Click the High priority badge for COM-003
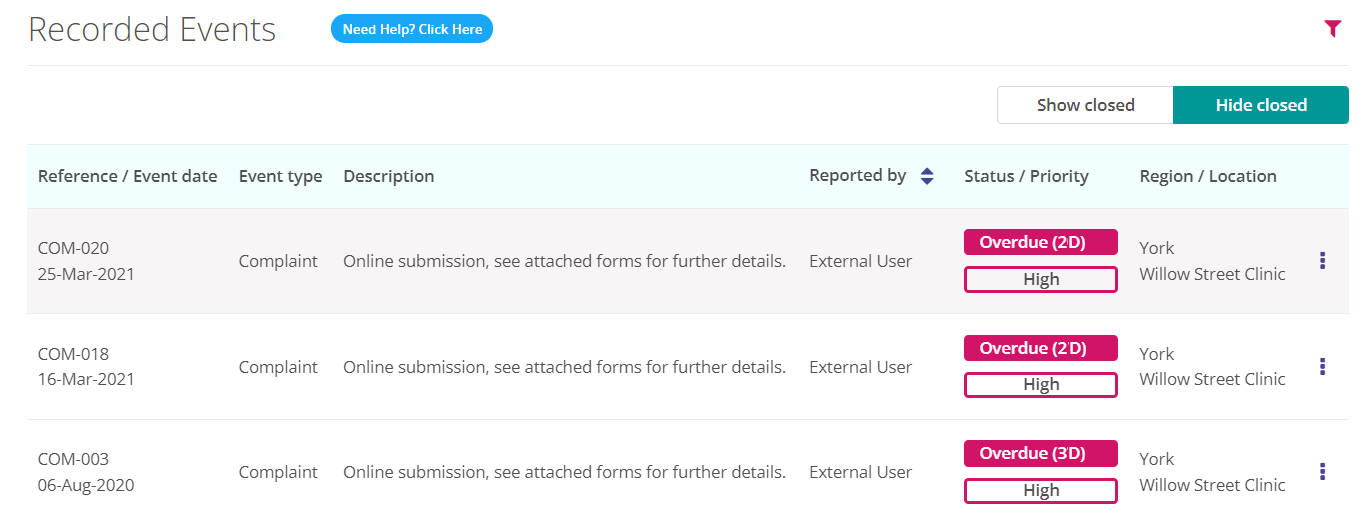The image size is (1367, 521). point(1040,491)
